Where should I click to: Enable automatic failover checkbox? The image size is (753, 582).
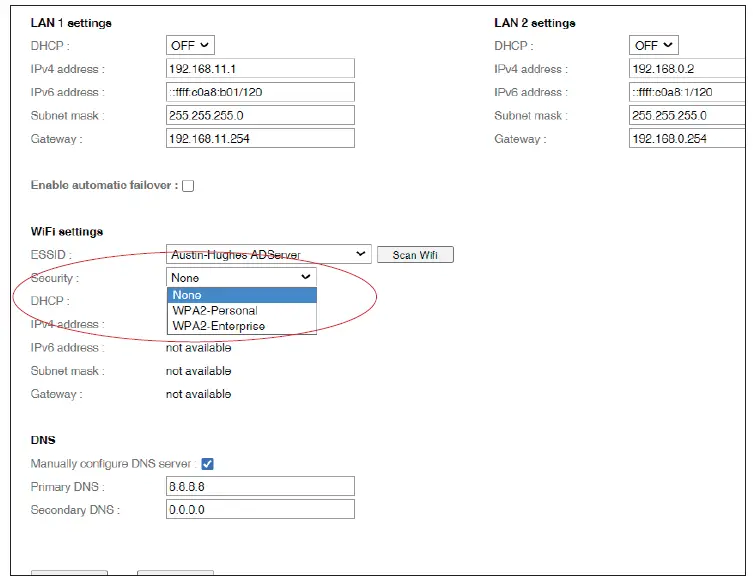click(x=188, y=186)
